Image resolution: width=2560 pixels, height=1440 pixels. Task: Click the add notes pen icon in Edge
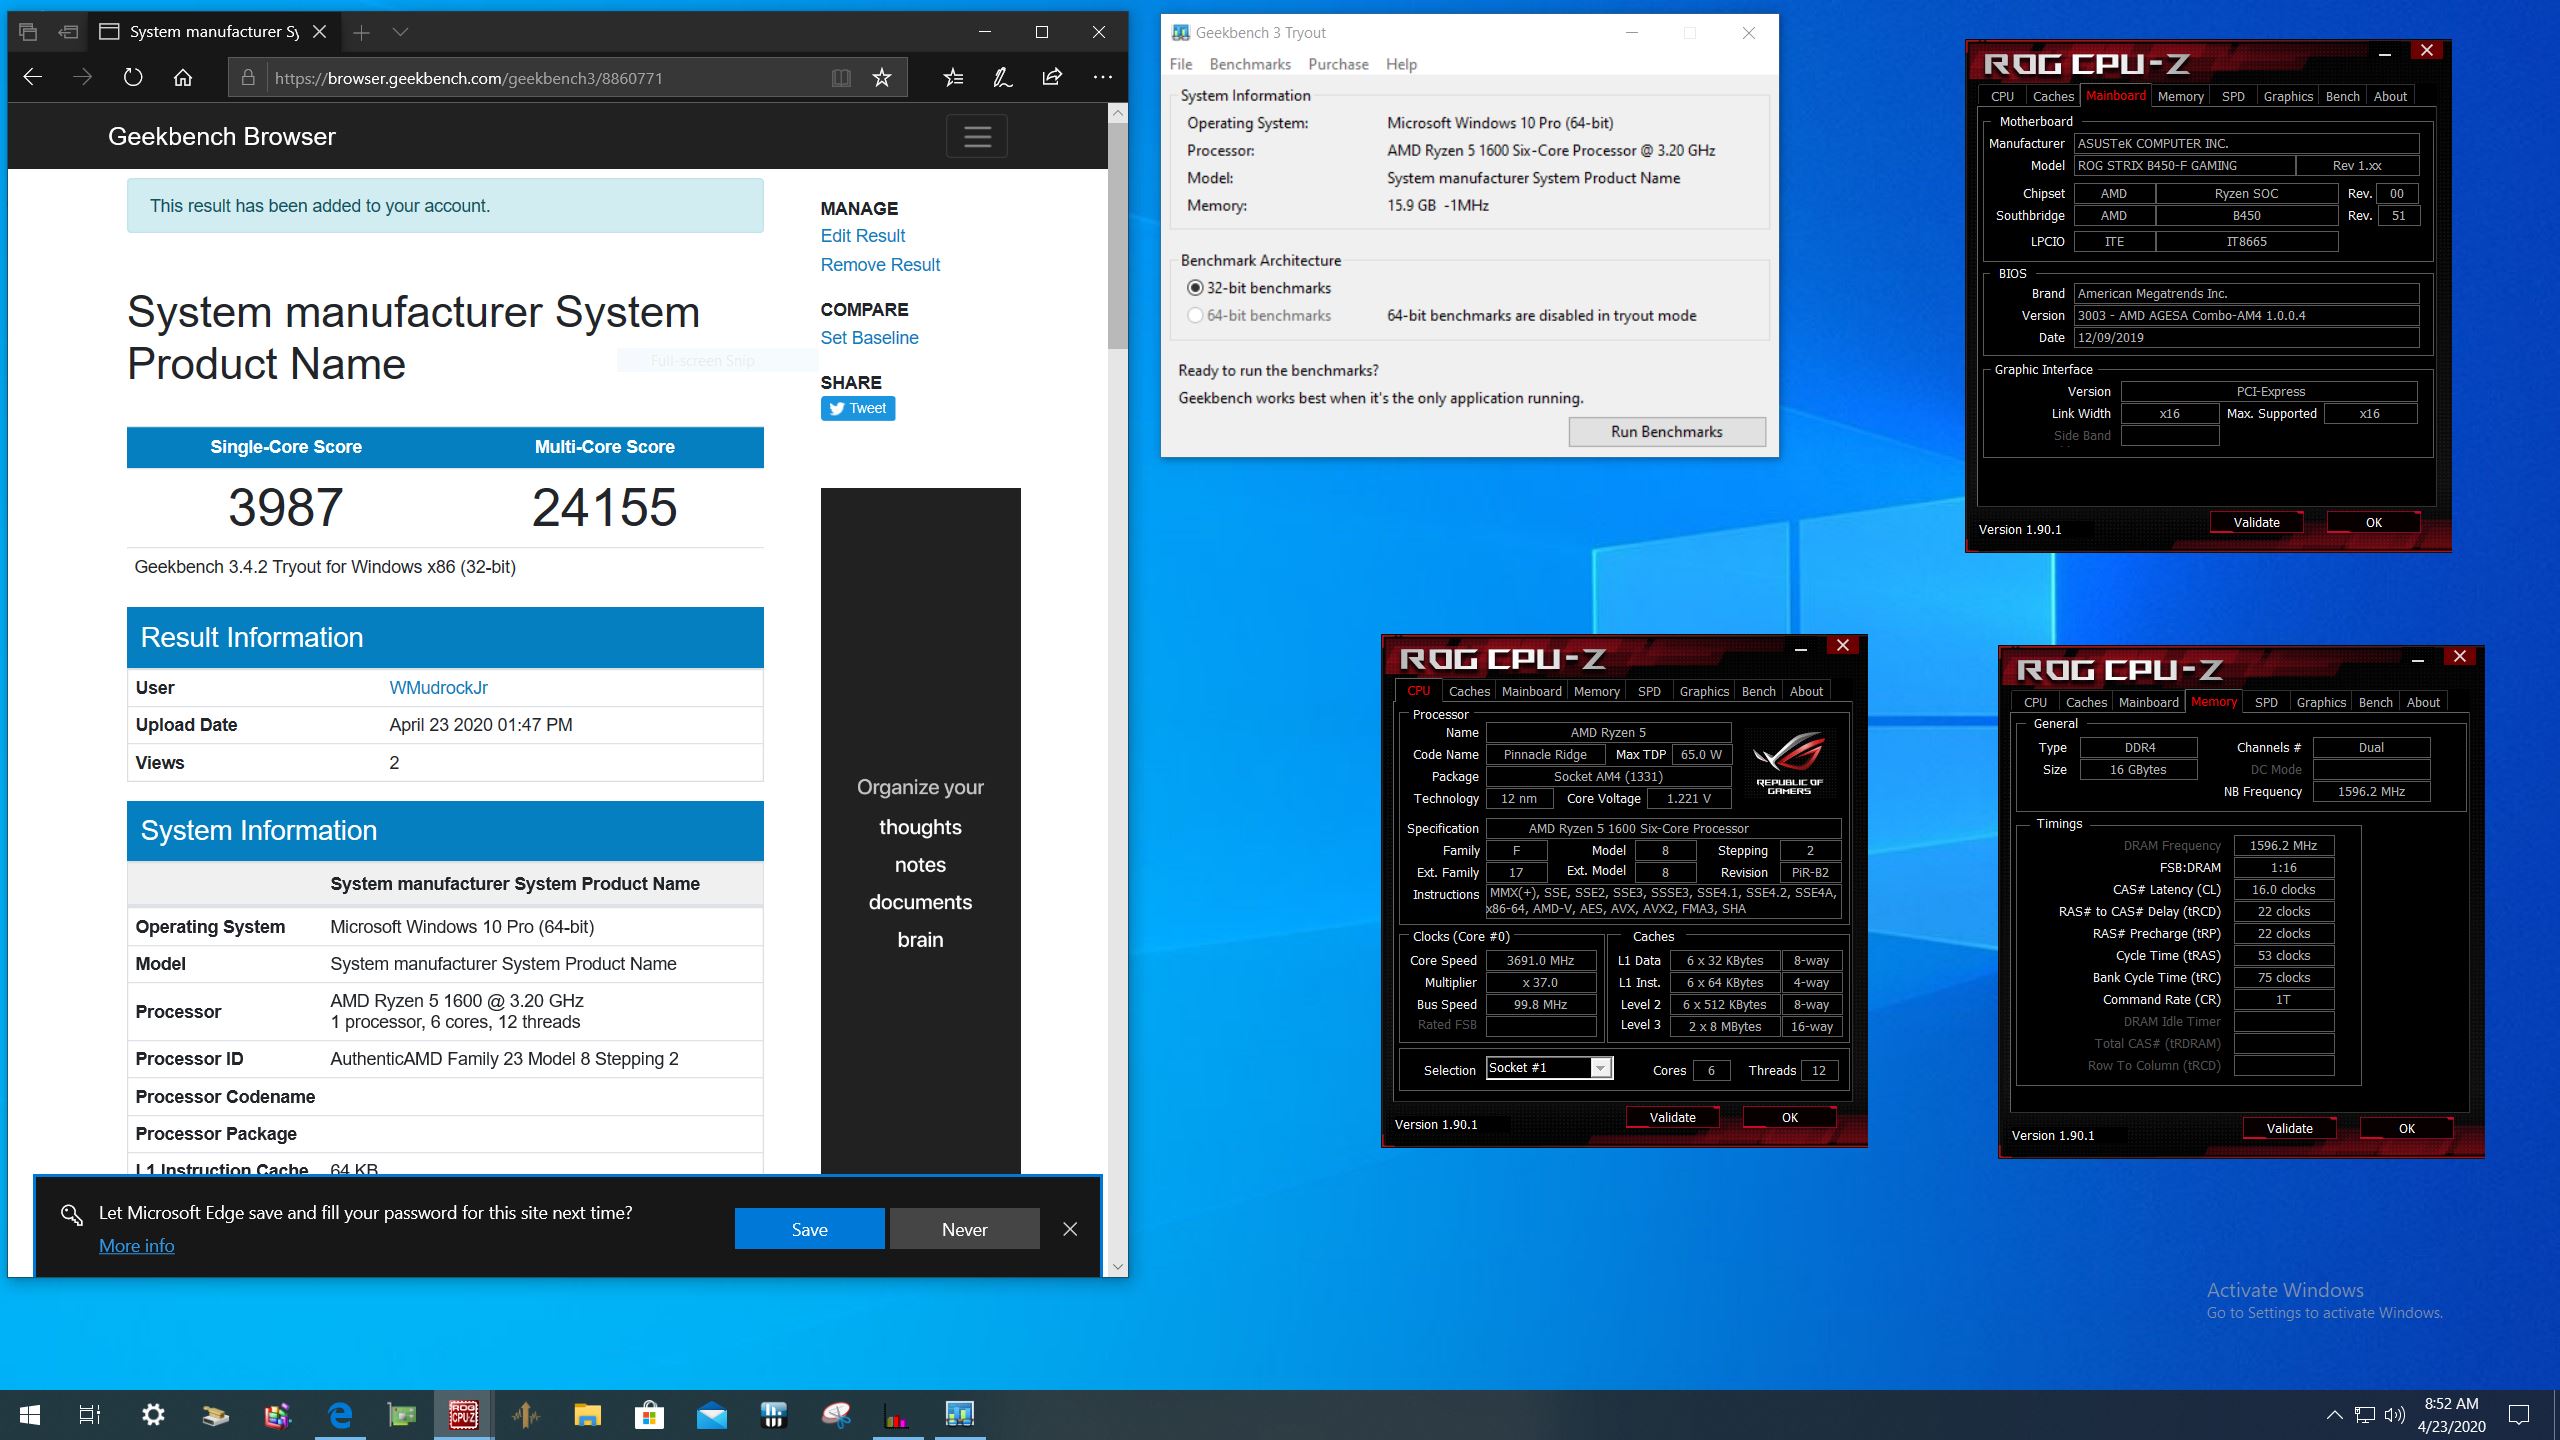(1002, 77)
